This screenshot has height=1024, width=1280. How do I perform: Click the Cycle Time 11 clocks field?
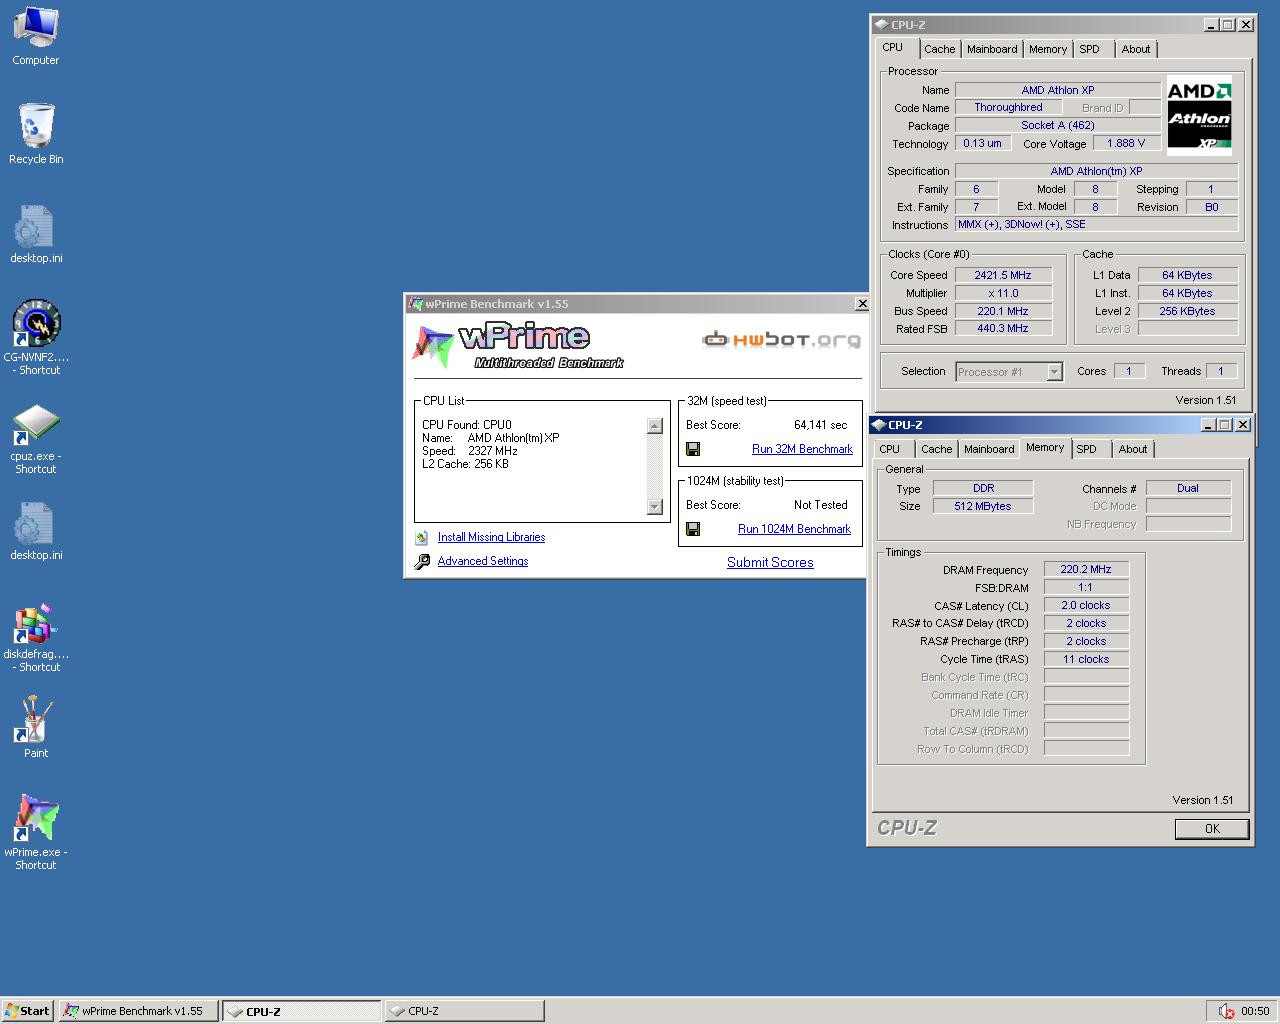point(1086,659)
